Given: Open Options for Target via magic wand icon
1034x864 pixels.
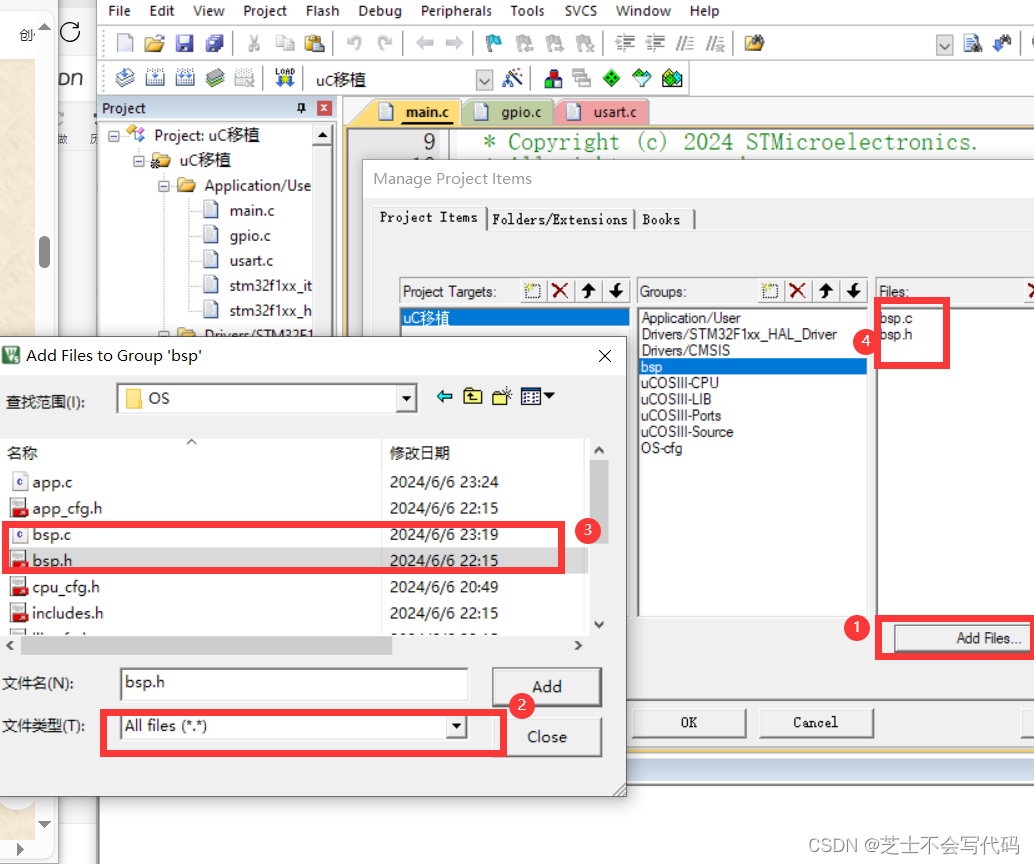Looking at the screenshot, I should [511, 77].
